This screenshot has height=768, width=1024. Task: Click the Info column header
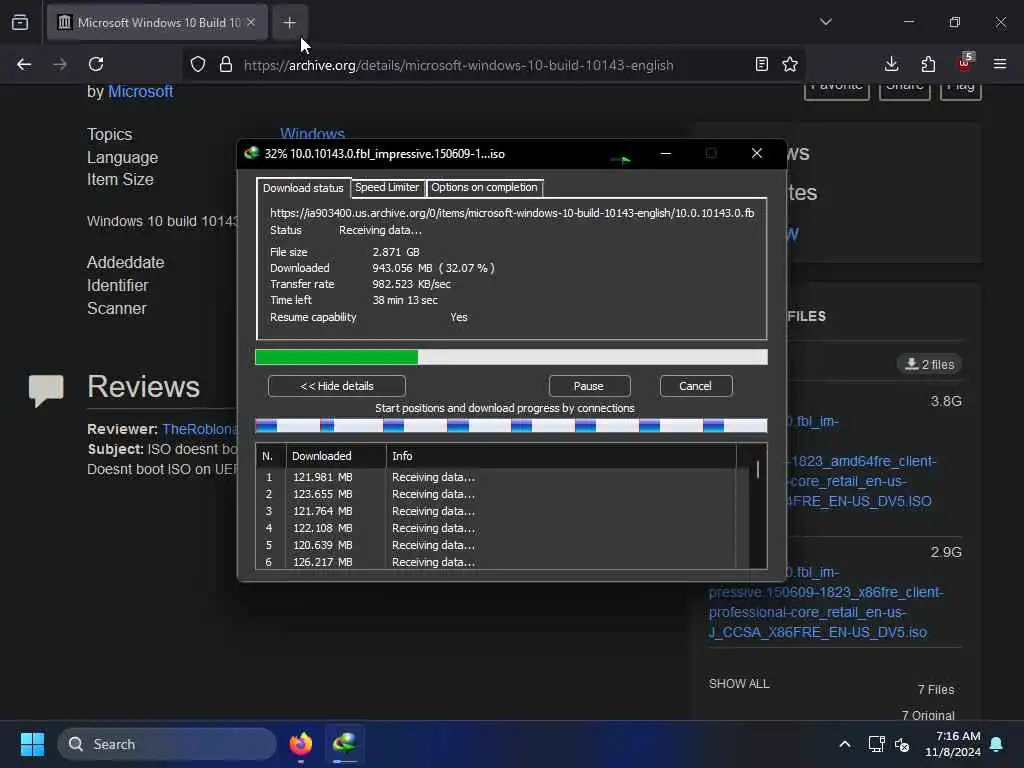click(561, 456)
